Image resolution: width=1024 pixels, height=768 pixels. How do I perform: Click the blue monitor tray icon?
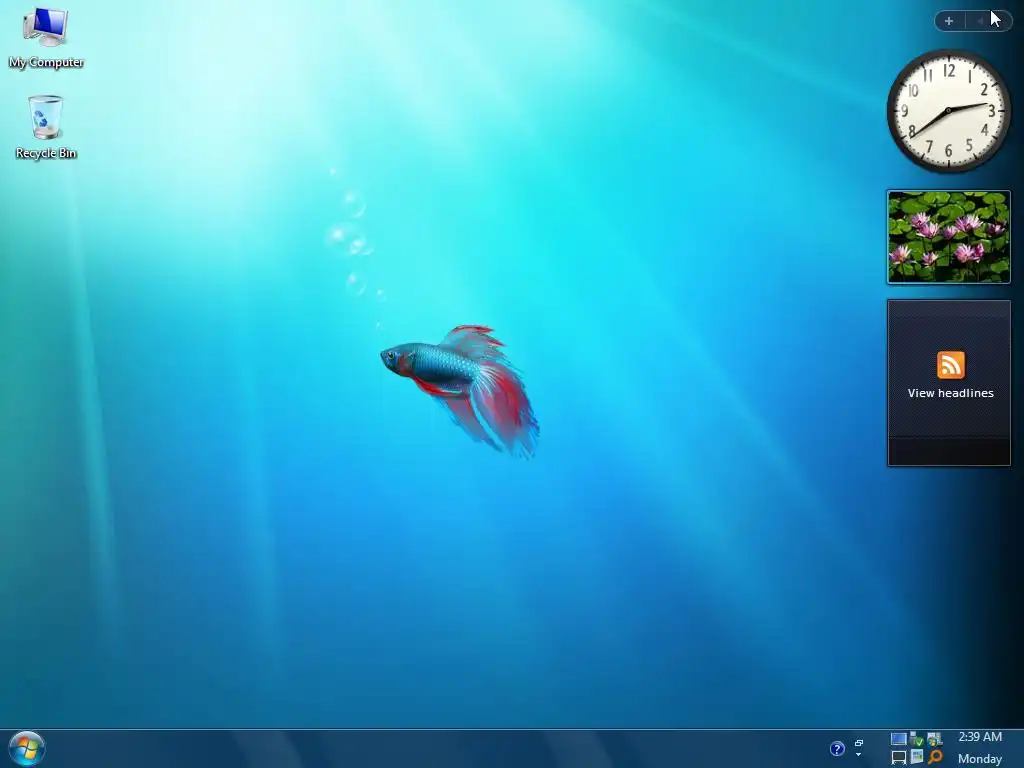point(899,739)
